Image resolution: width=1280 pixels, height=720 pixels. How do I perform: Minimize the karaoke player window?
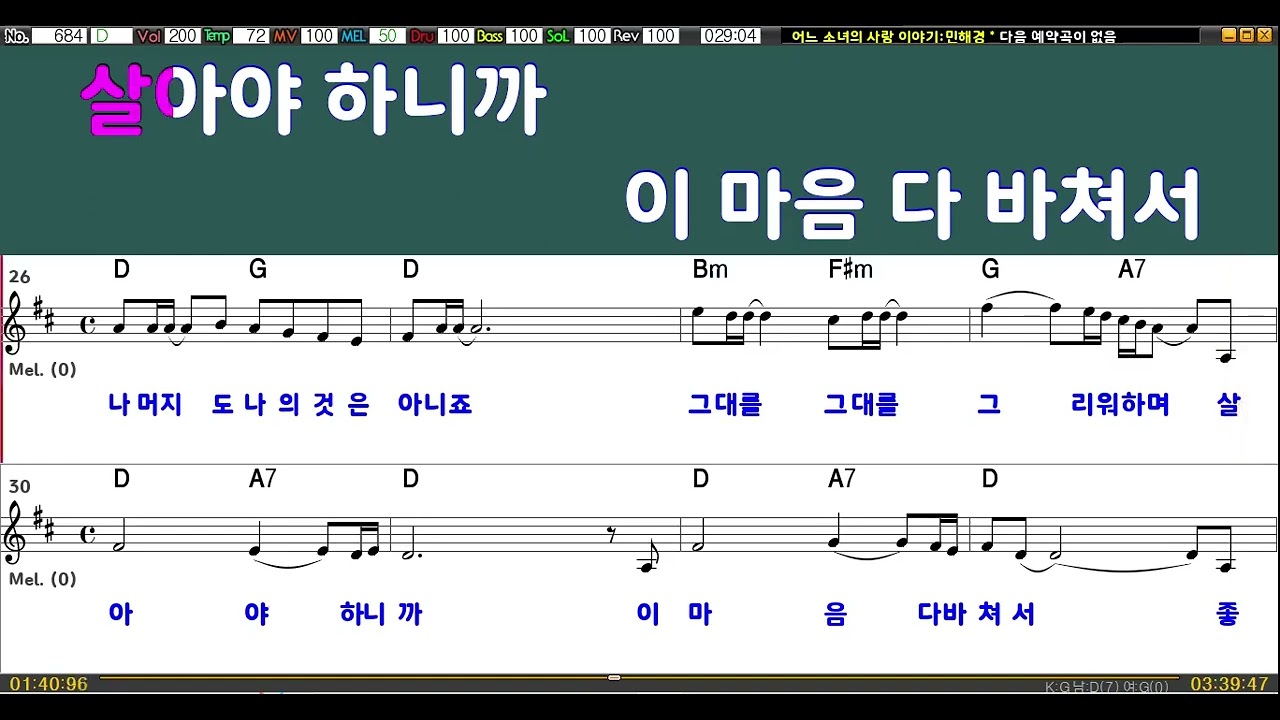pyautogui.click(x=1229, y=35)
